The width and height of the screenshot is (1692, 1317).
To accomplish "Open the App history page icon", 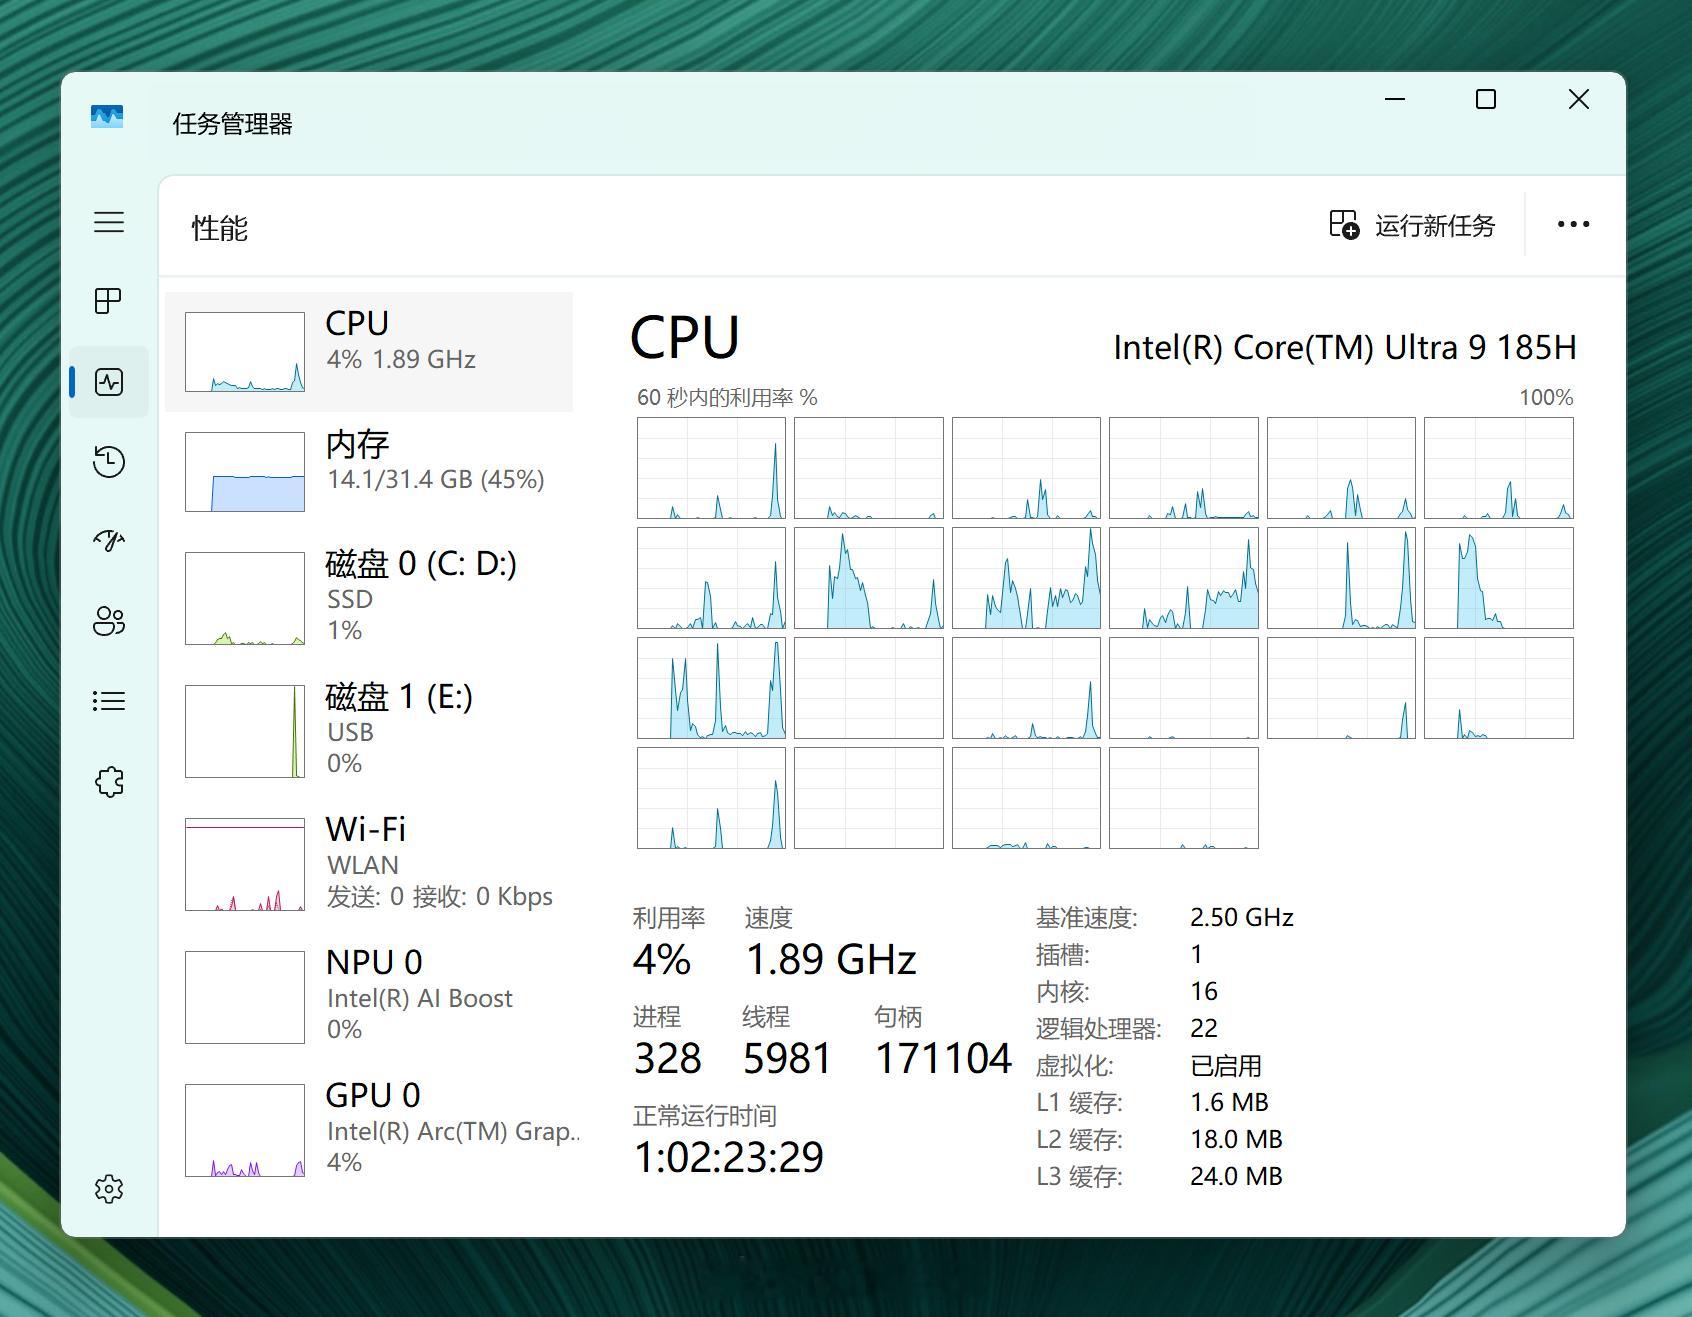I will (x=109, y=461).
